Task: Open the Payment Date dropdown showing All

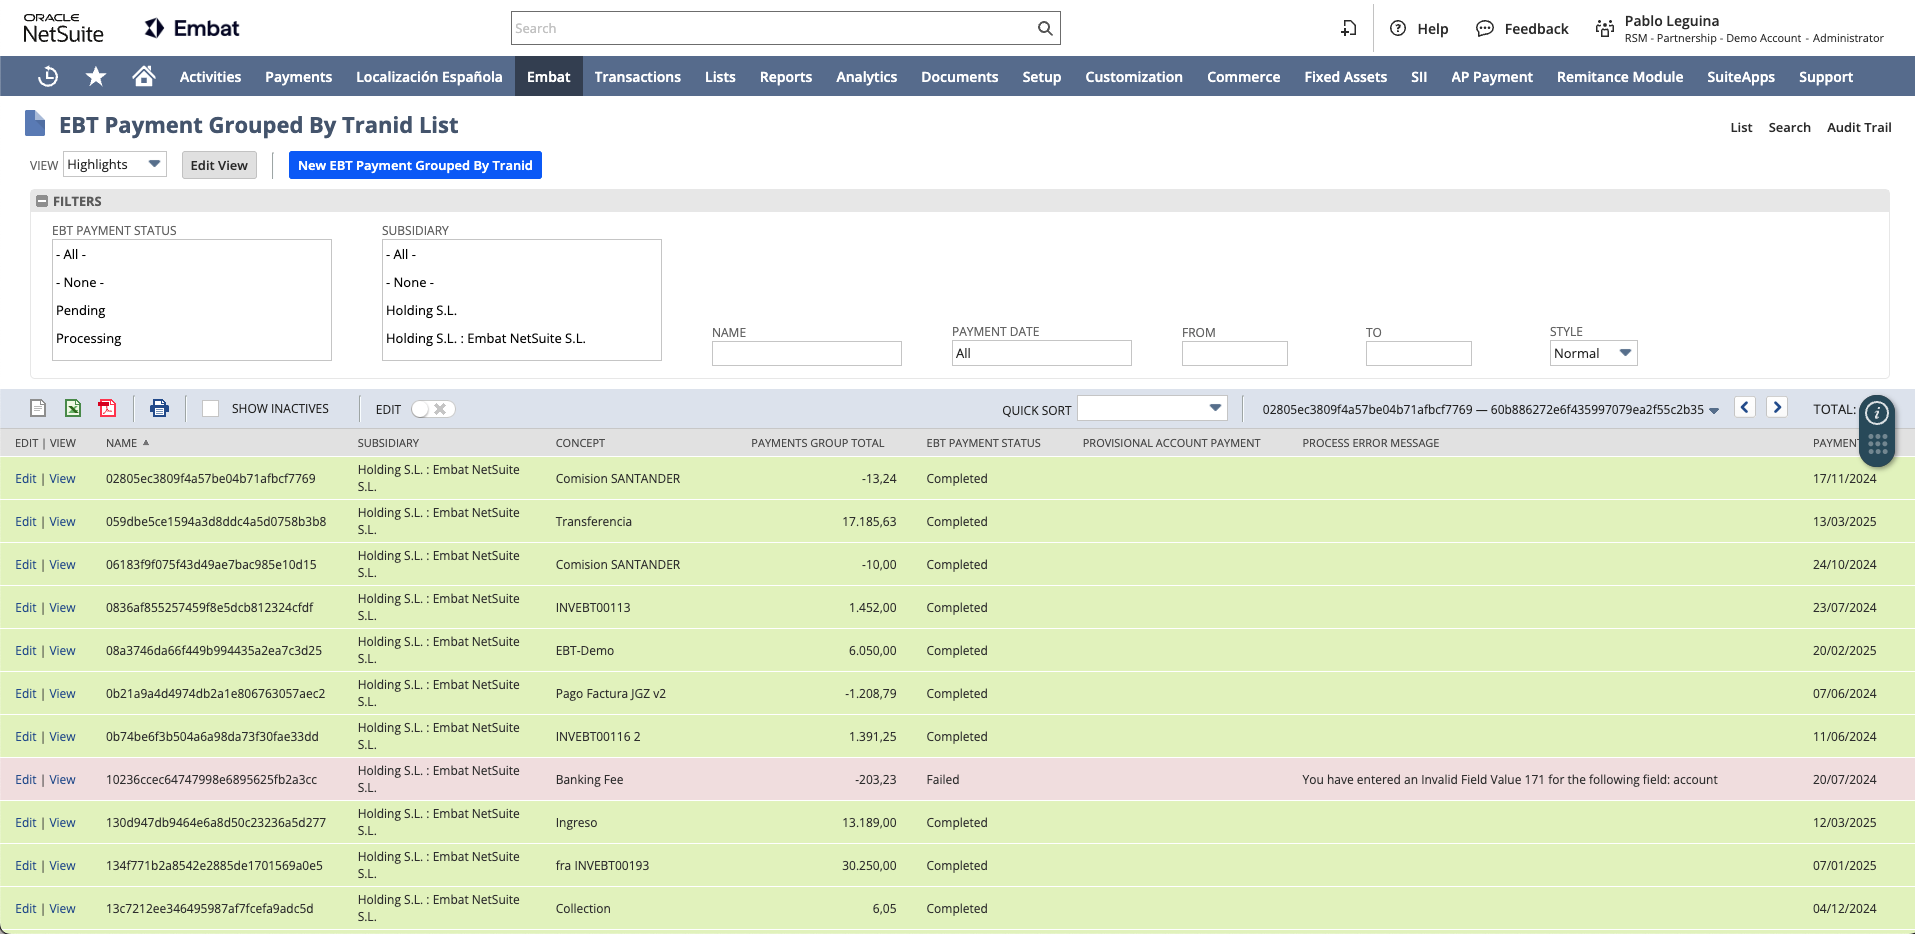Action: point(1041,353)
